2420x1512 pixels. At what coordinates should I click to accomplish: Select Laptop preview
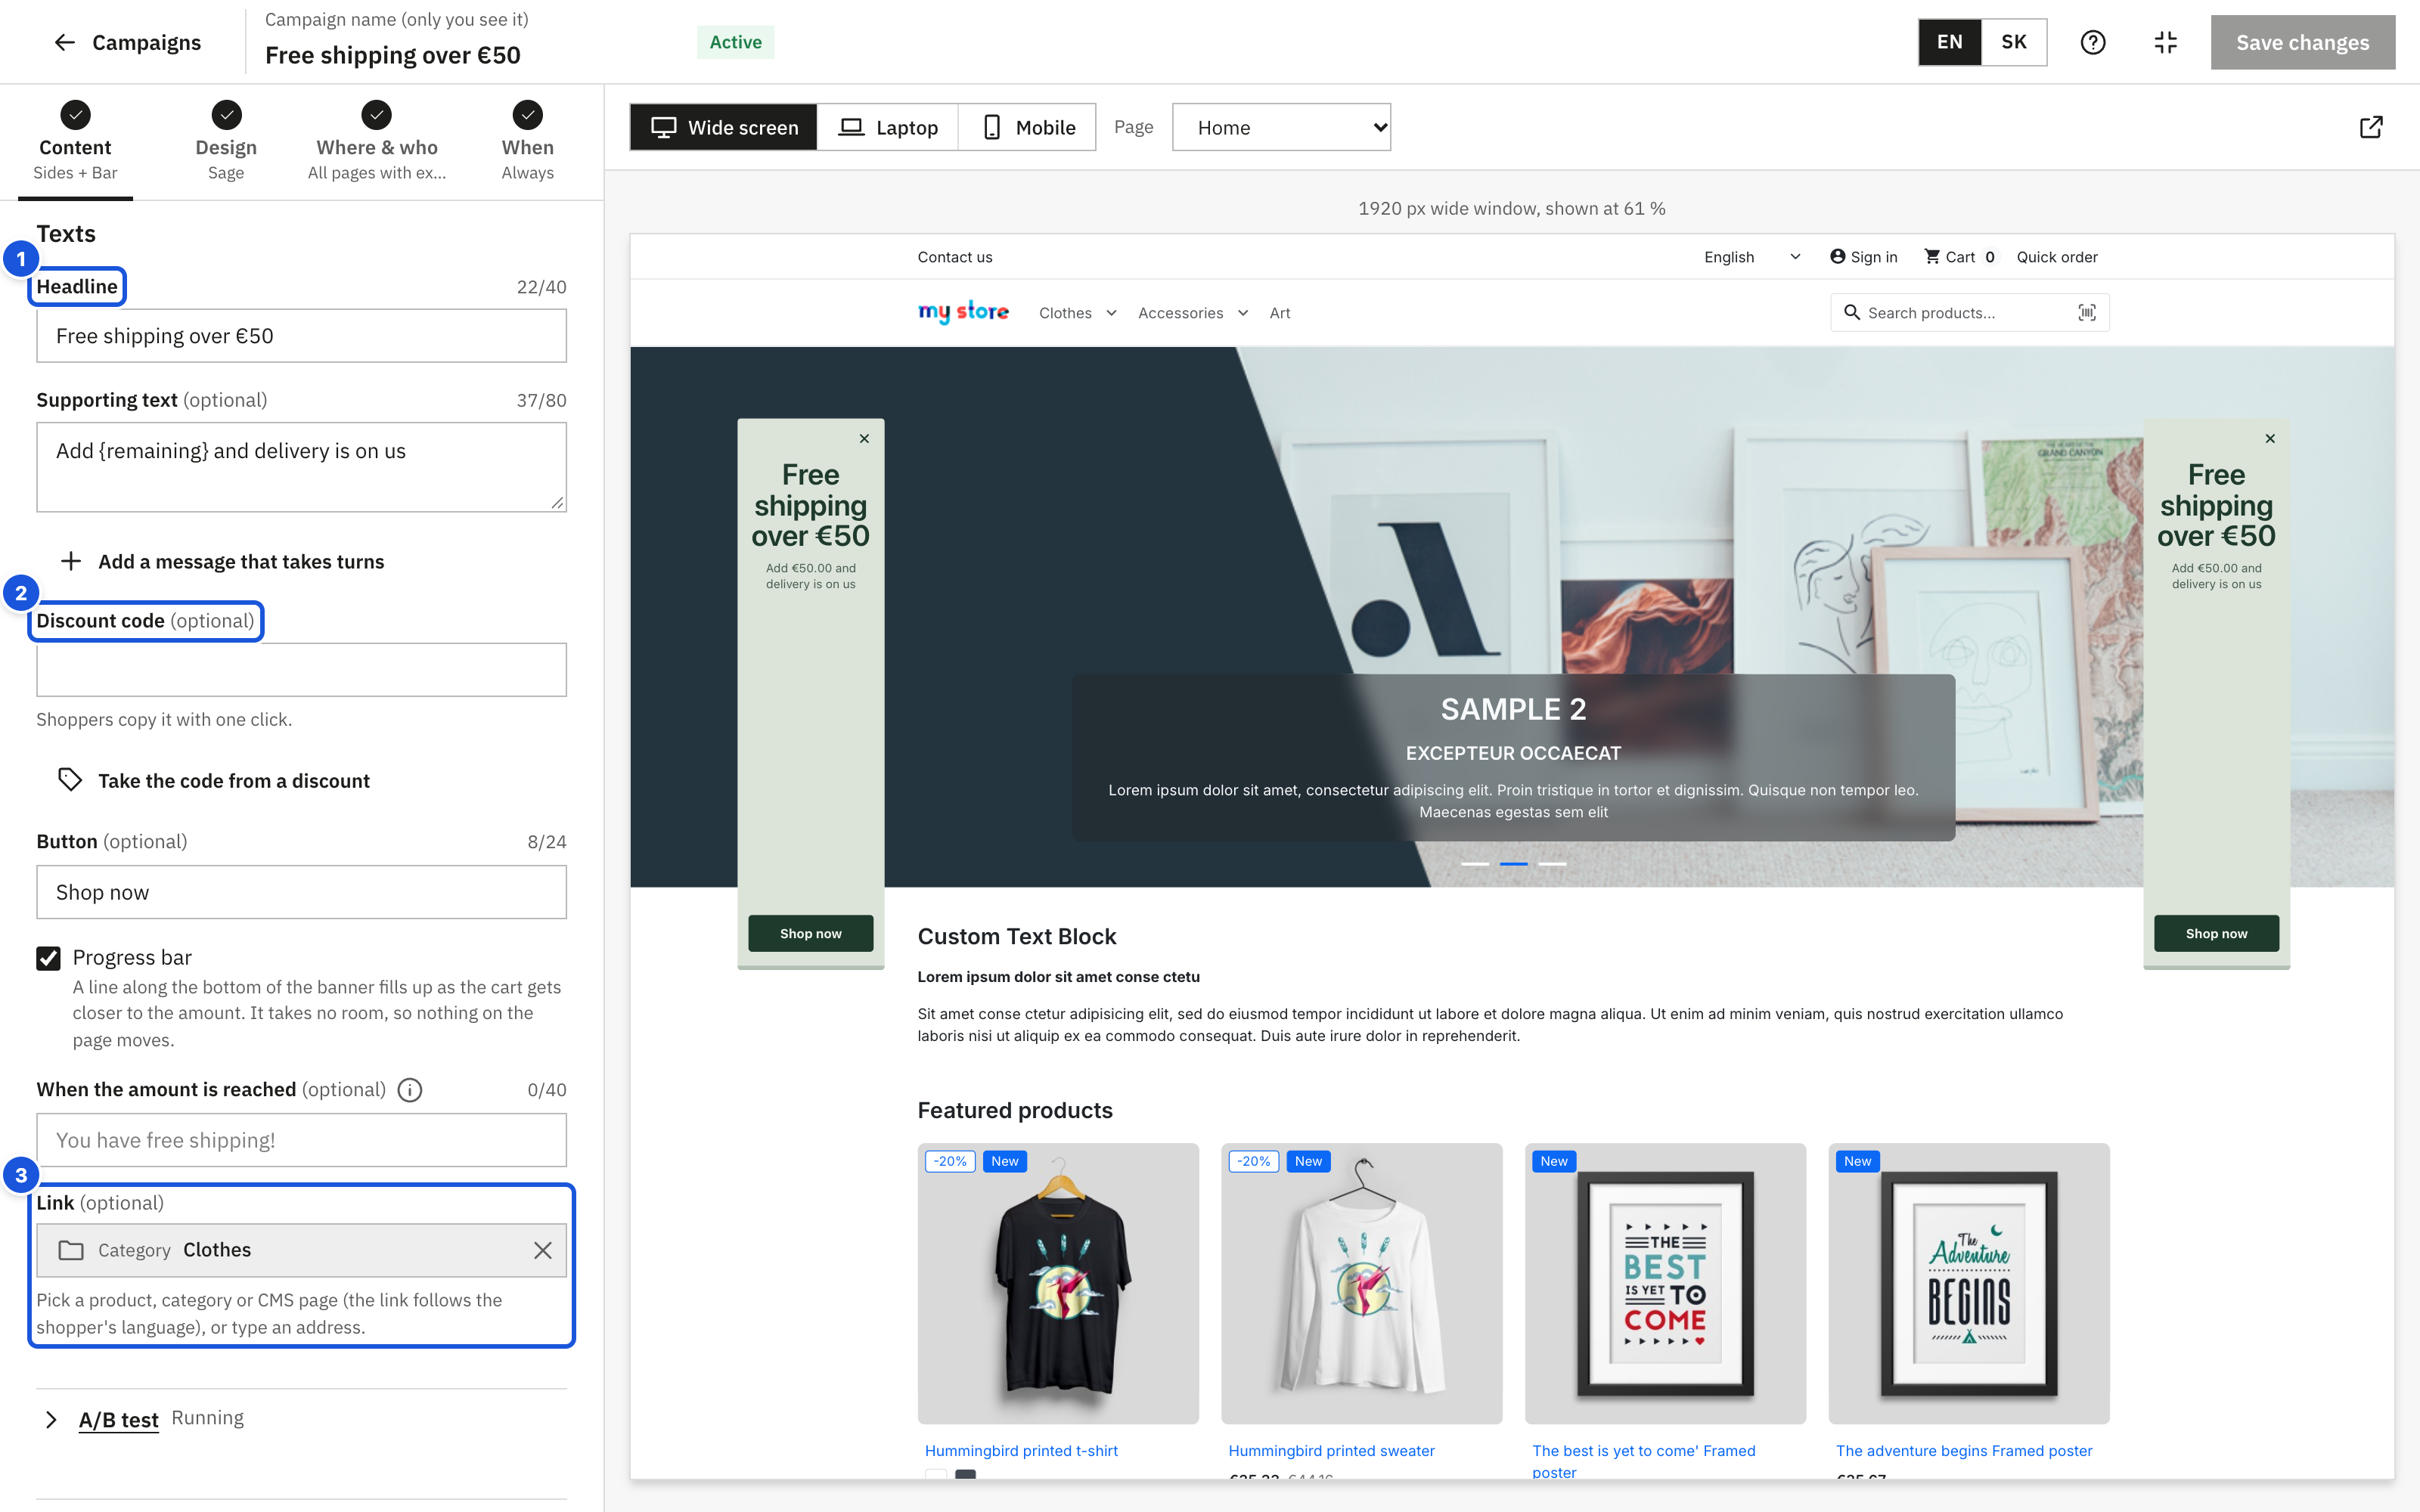click(888, 127)
